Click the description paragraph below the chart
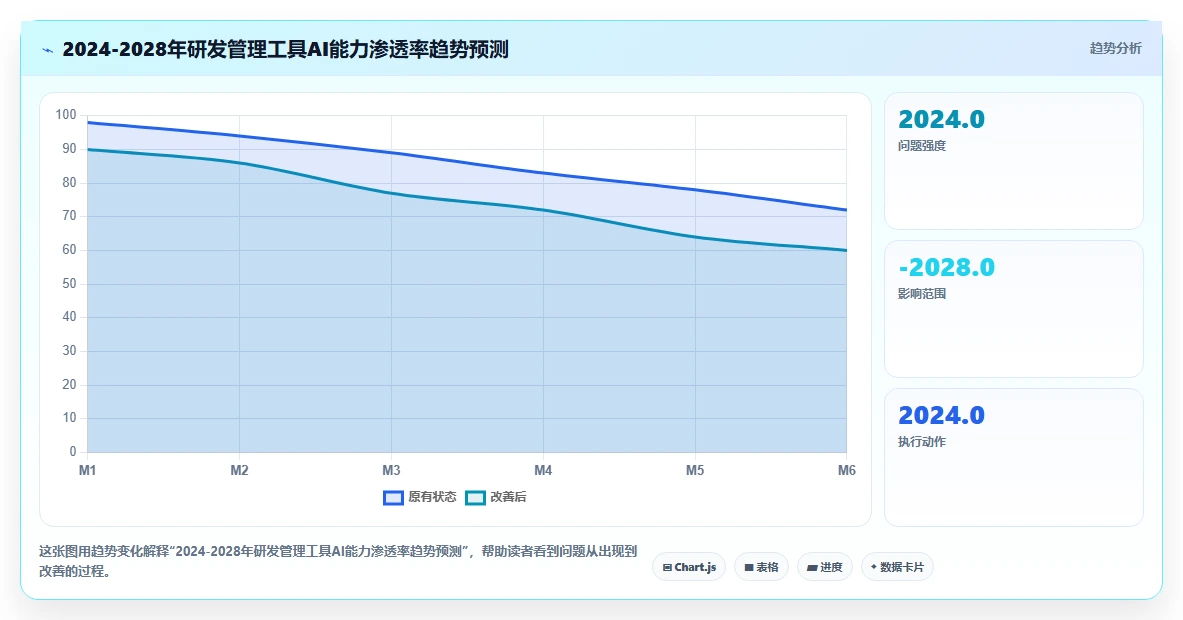 [x=338, y=561]
